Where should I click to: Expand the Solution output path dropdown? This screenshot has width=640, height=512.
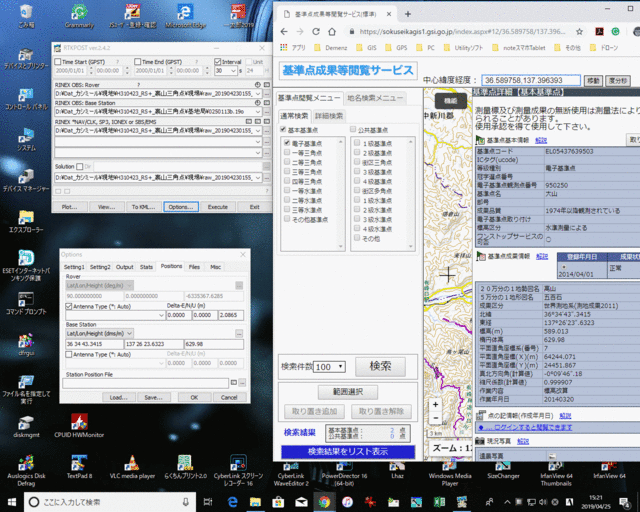[258, 178]
